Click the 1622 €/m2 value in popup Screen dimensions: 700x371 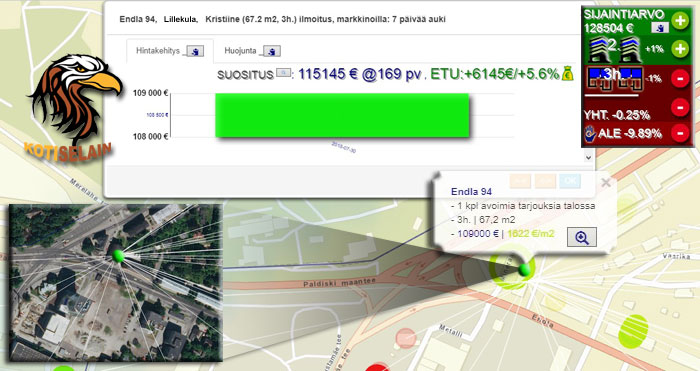[x=531, y=233]
